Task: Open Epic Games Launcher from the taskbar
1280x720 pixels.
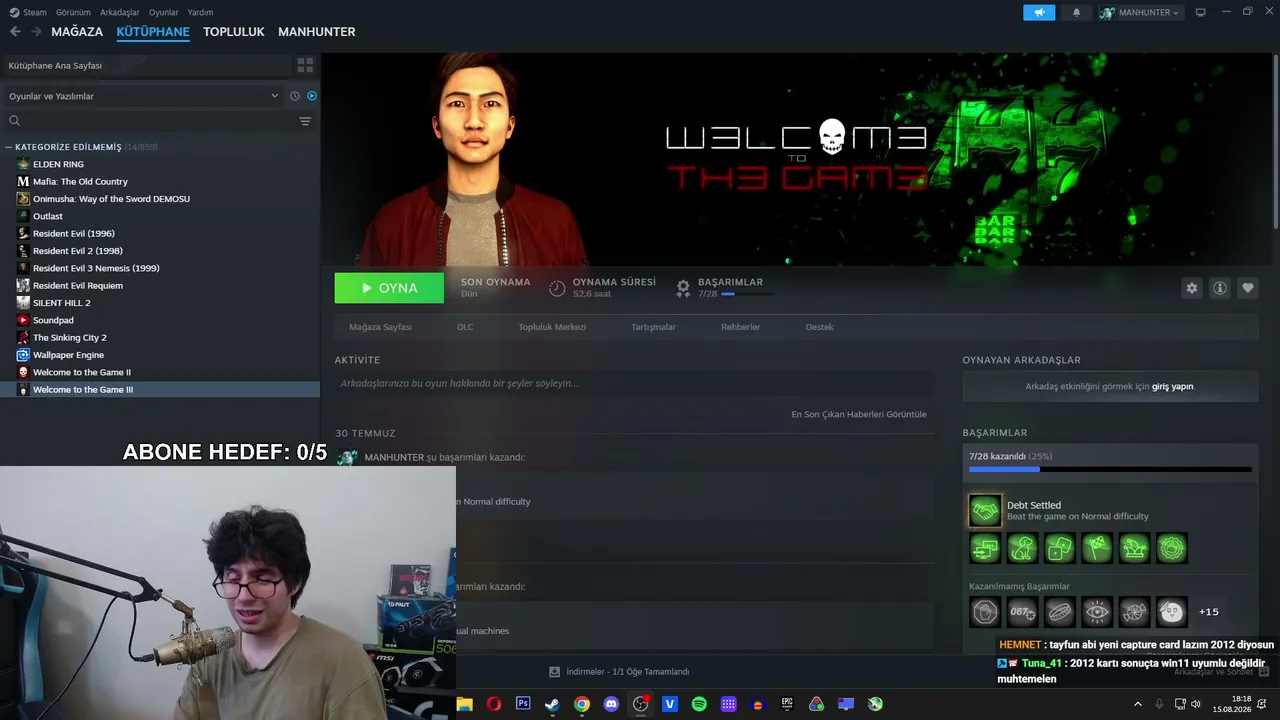Action: pyautogui.click(x=787, y=704)
